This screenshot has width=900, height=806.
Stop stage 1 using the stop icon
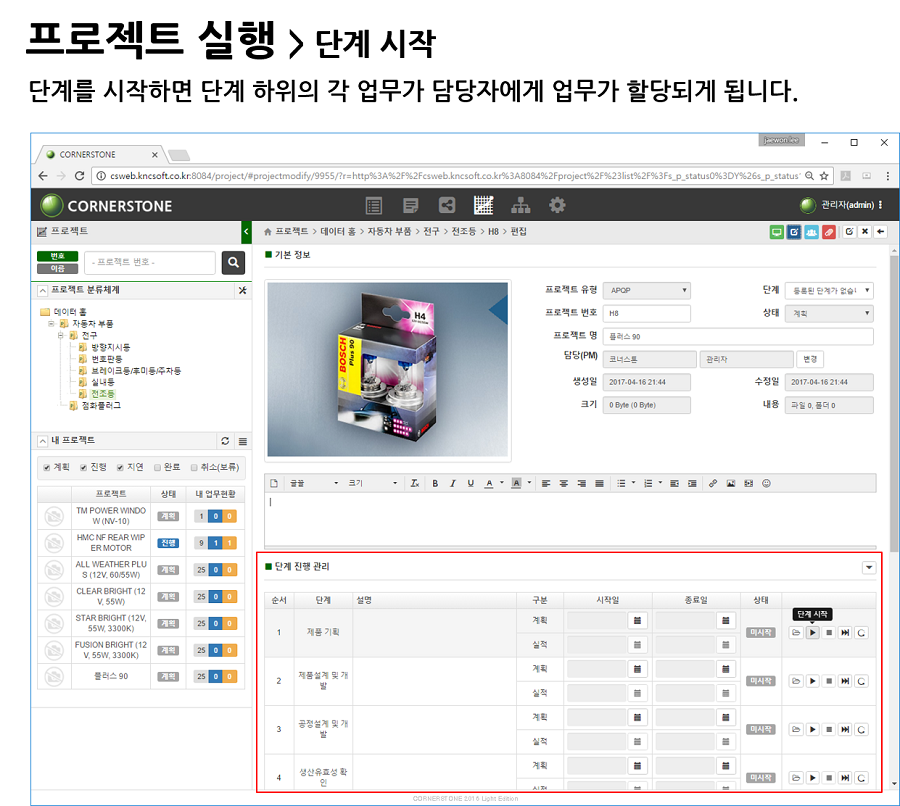coord(829,633)
